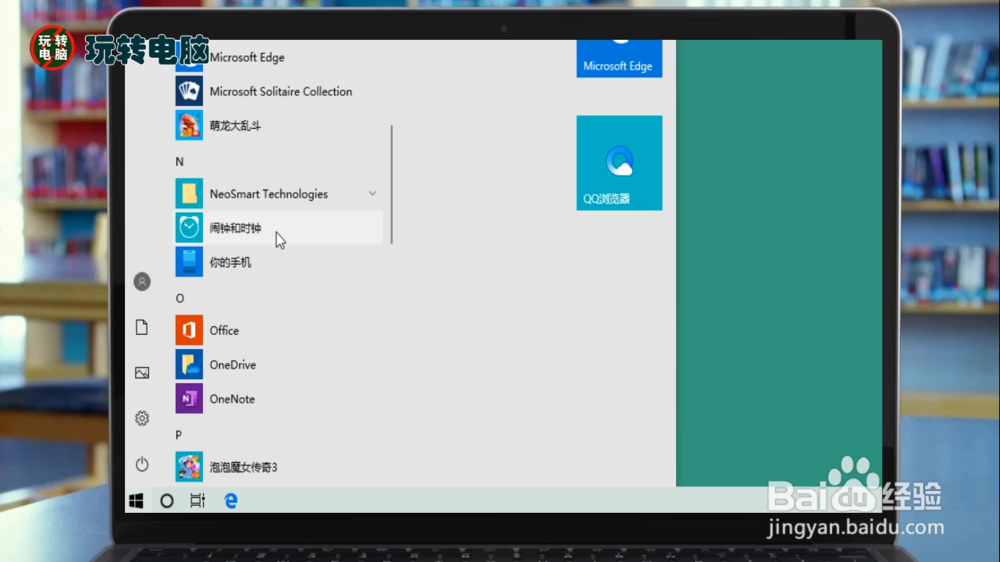The height and width of the screenshot is (562, 1000).
Task: Click the NeoSmart Technologies folder icon
Action: pyautogui.click(x=189, y=193)
